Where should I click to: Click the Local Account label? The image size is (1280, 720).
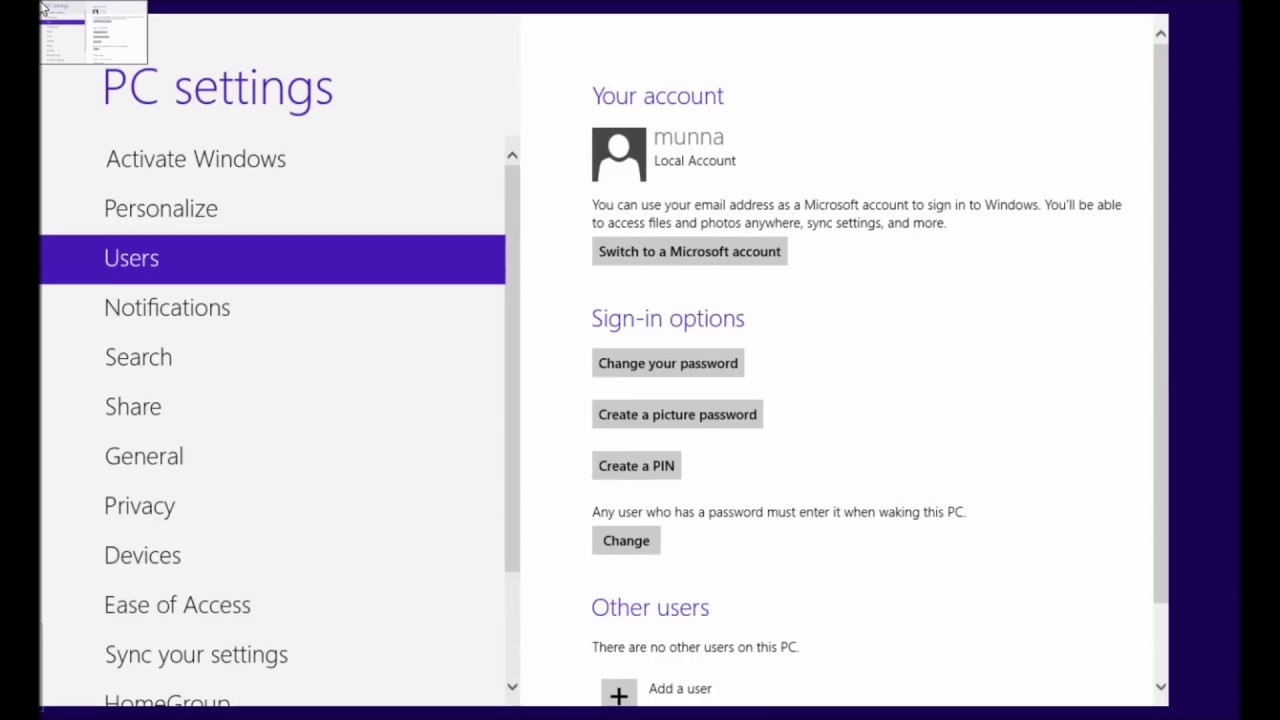tap(695, 160)
